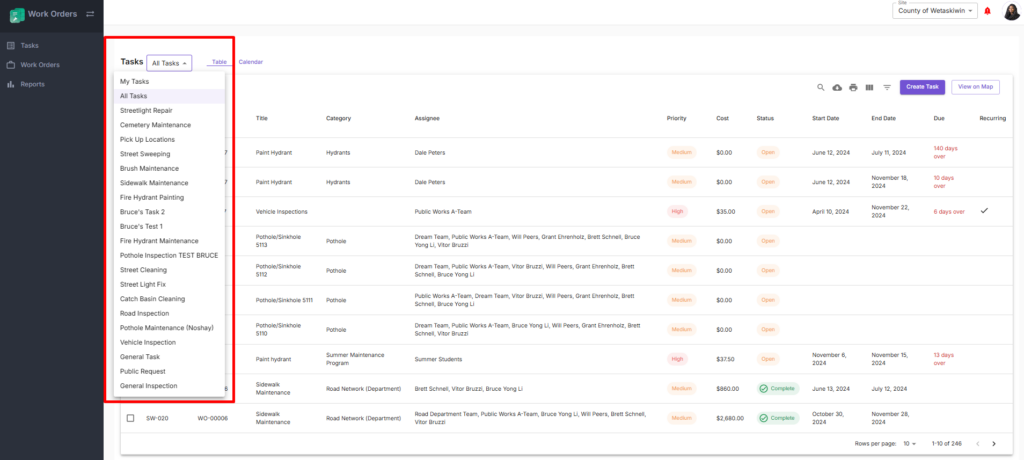Click the cloud download icon
1024x460 pixels.
click(837, 87)
